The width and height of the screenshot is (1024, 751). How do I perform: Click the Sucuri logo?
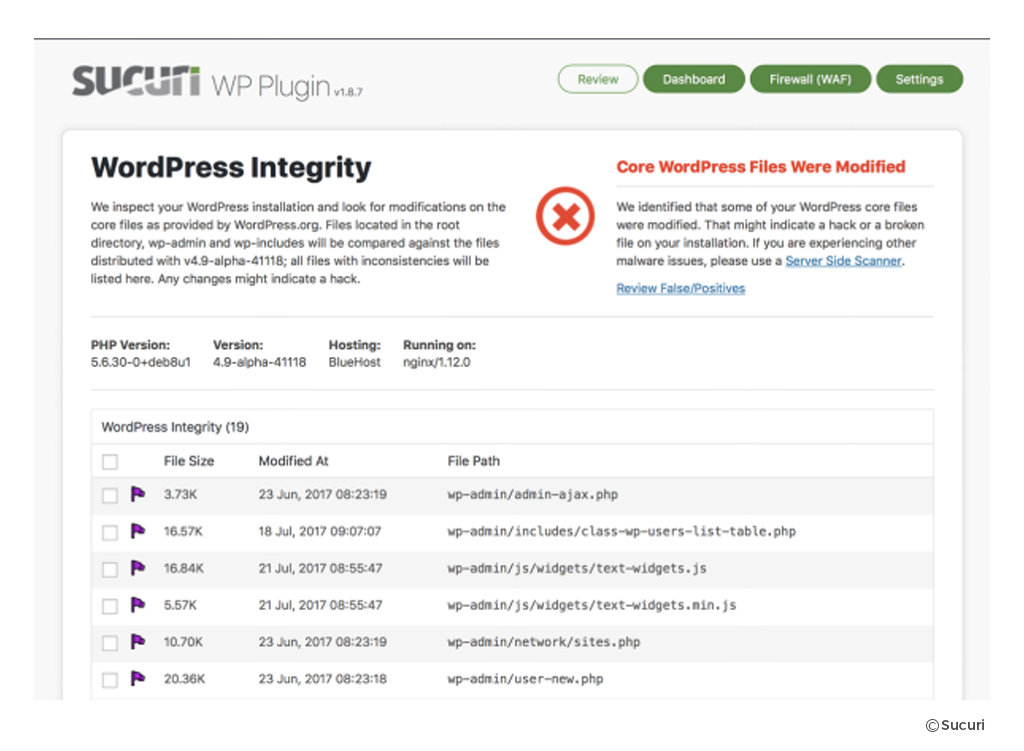click(136, 81)
